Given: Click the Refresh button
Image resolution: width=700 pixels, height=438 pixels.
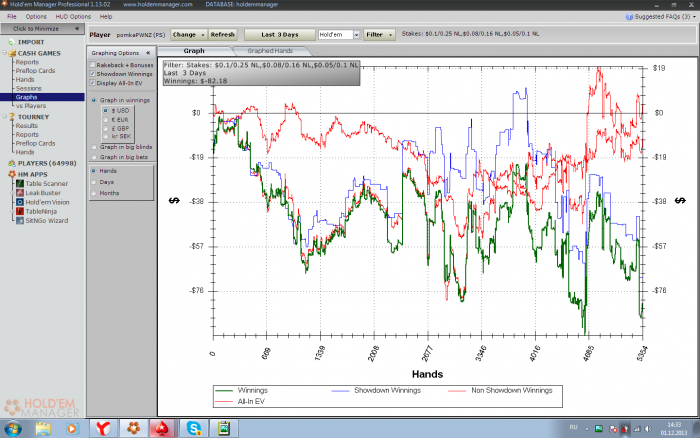Looking at the screenshot, I should tap(222, 34).
